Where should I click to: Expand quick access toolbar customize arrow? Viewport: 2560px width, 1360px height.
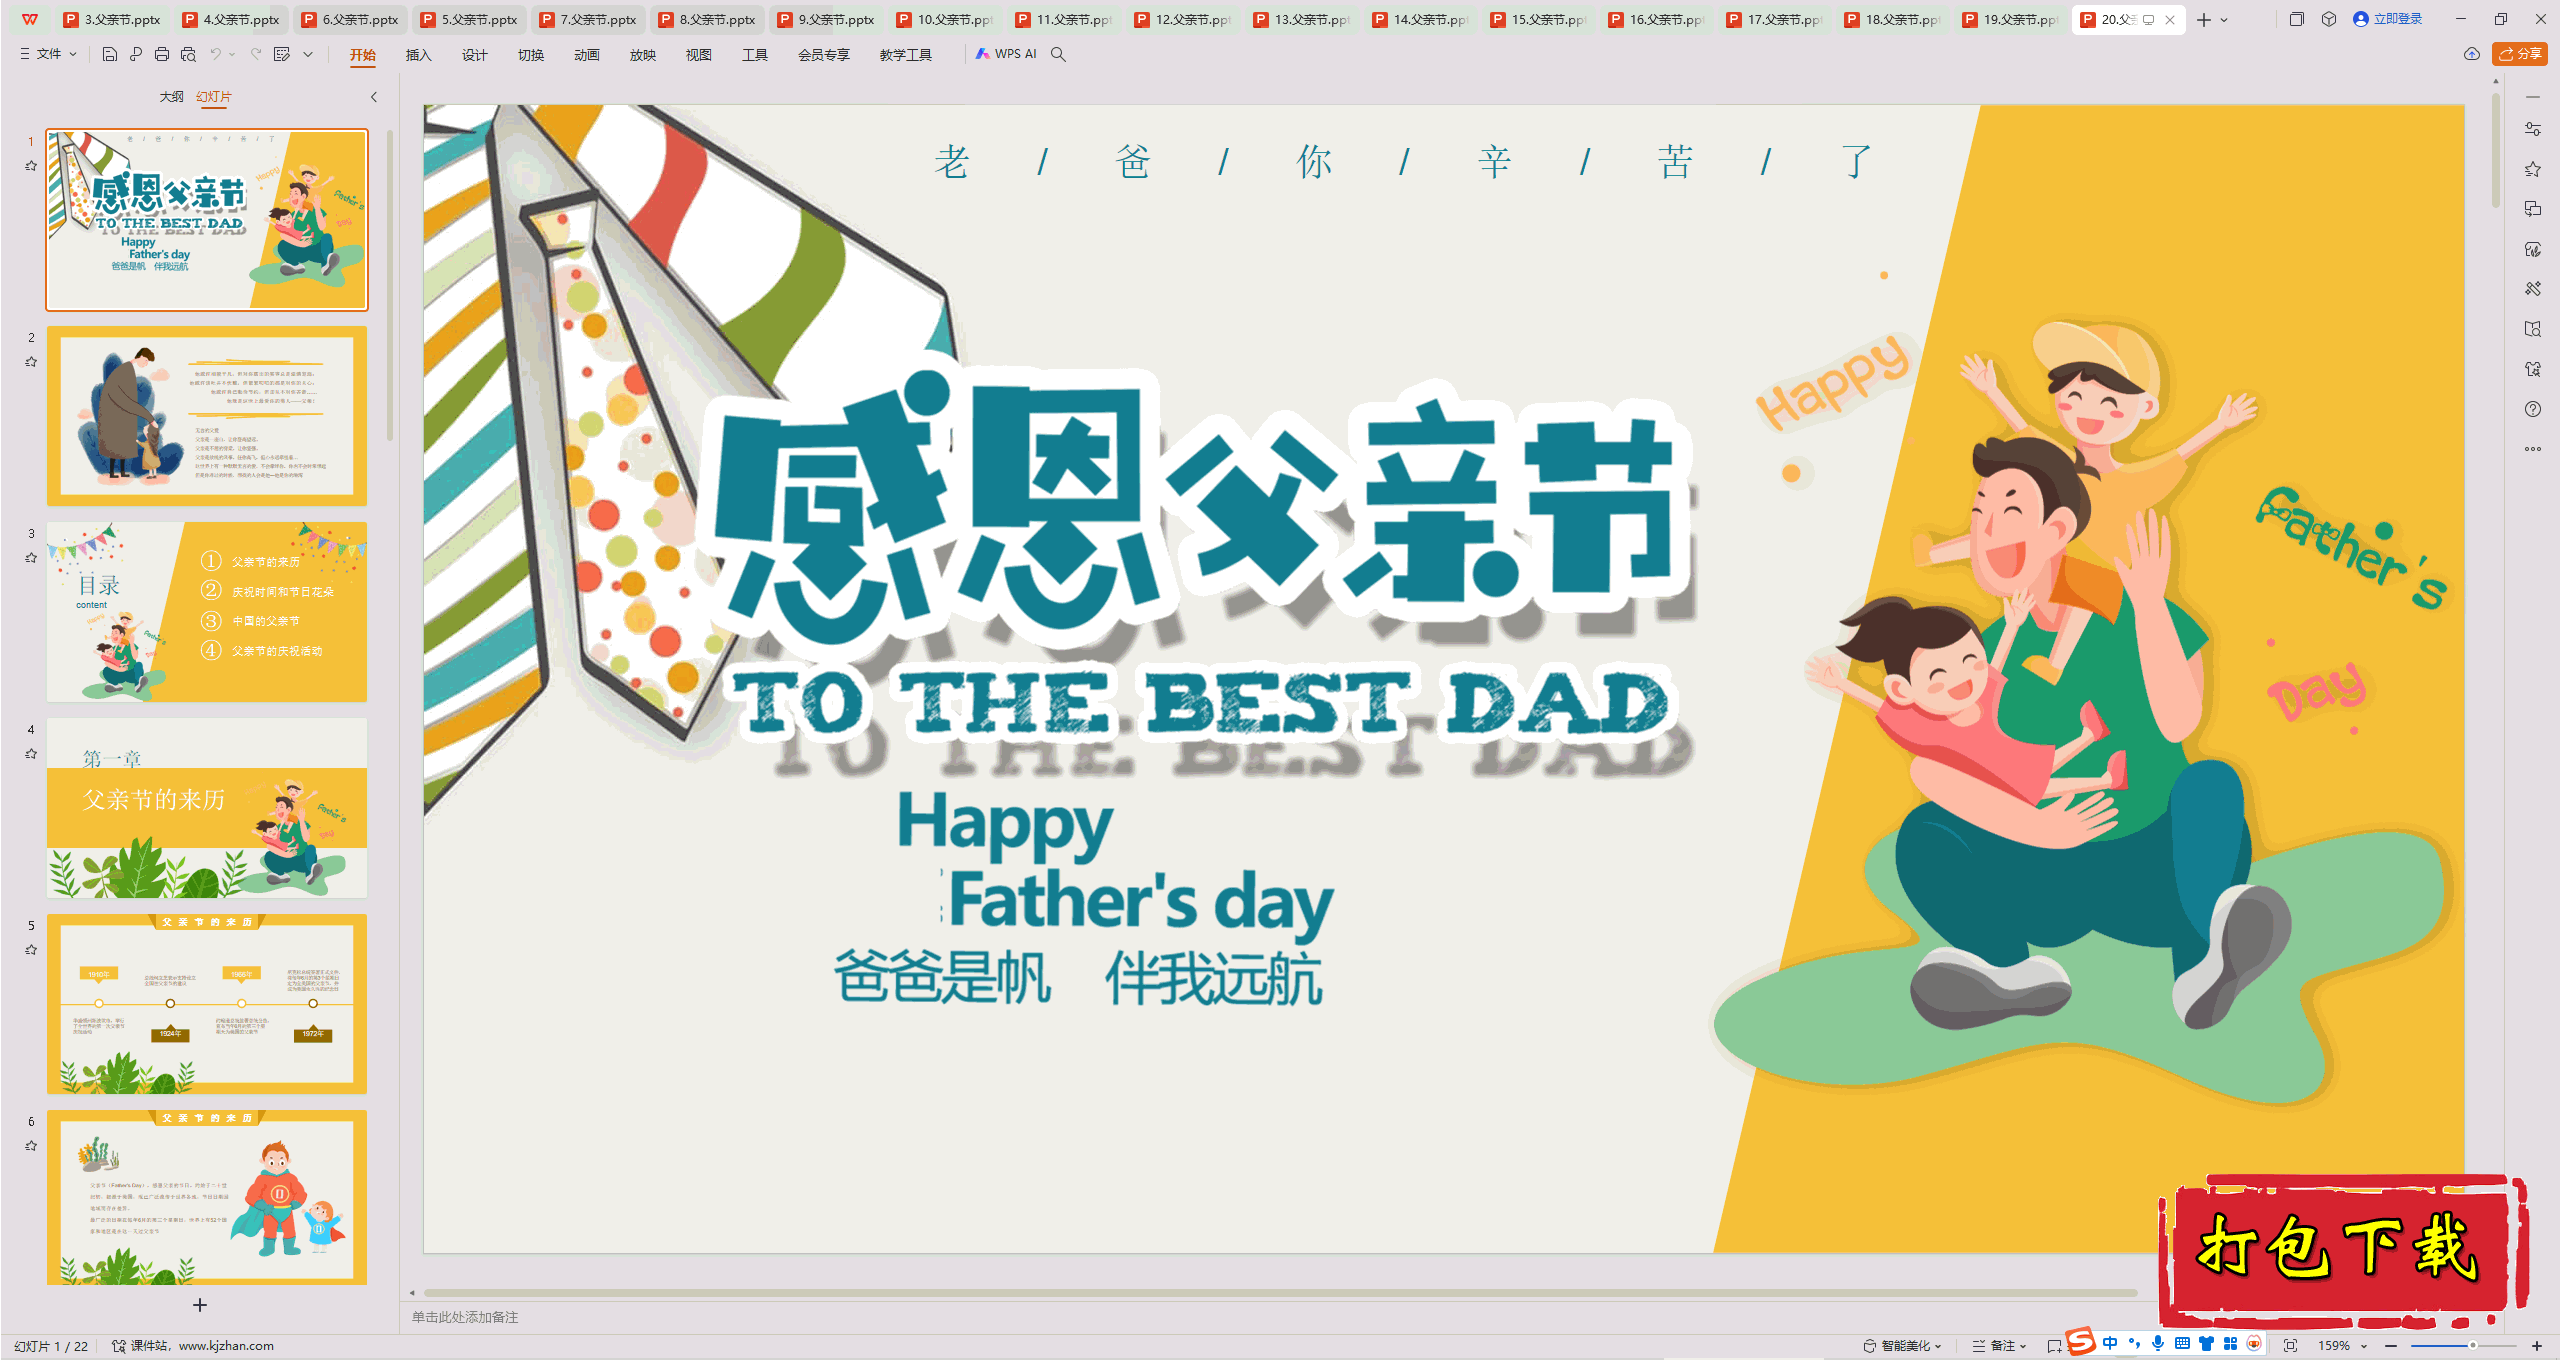pyautogui.click(x=308, y=54)
